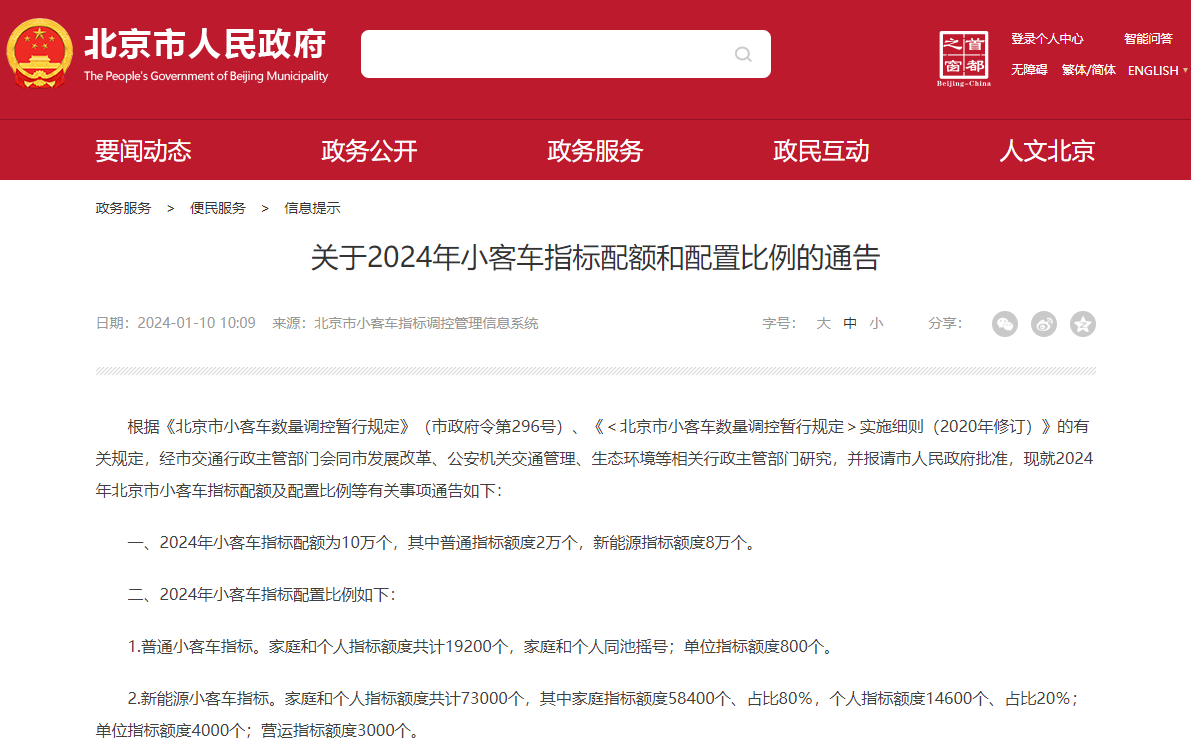Share the article to WeChat
The width and height of the screenshot is (1191, 745).
tap(1004, 324)
